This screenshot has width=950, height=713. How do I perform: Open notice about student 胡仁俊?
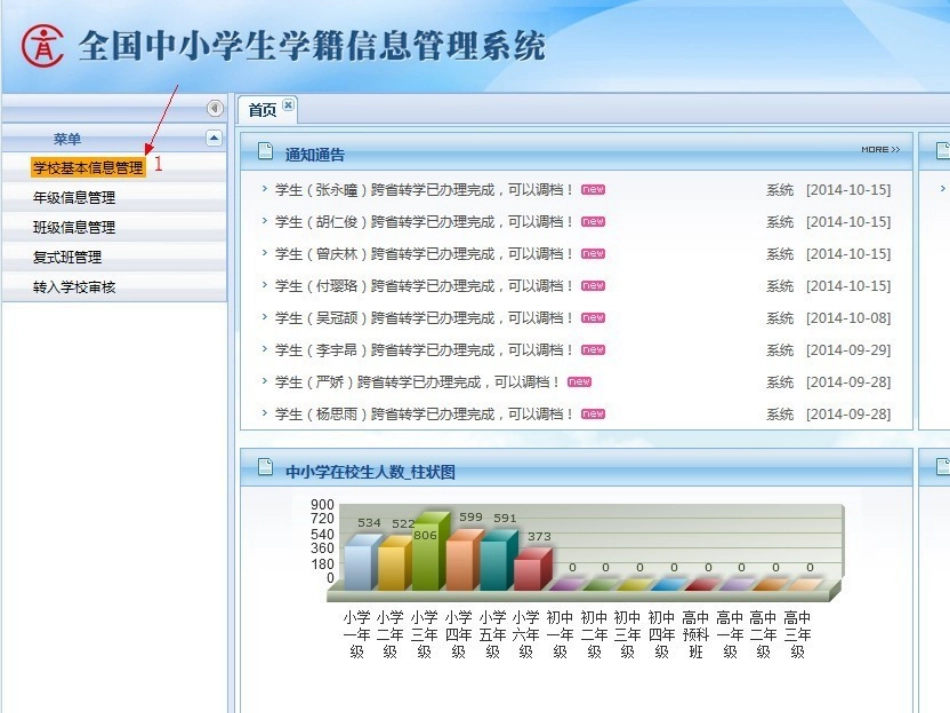point(424,222)
